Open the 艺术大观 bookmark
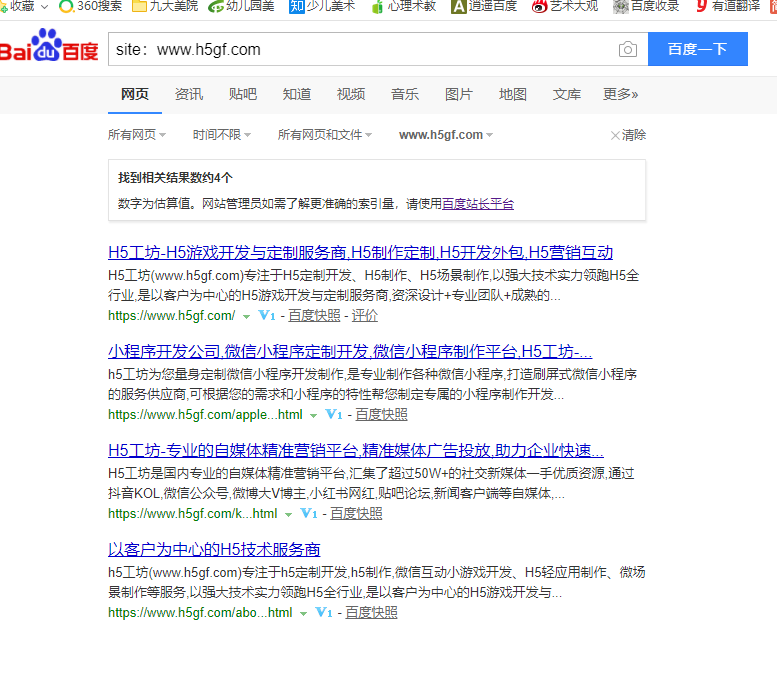Screen dimensions: 777x674 565,6
